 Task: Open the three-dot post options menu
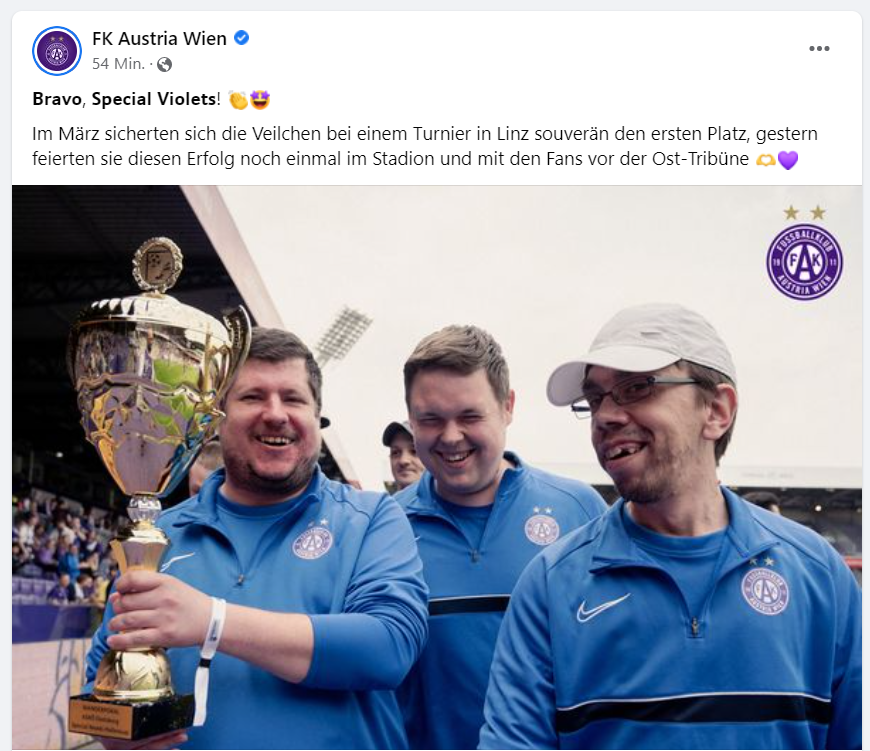(819, 49)
